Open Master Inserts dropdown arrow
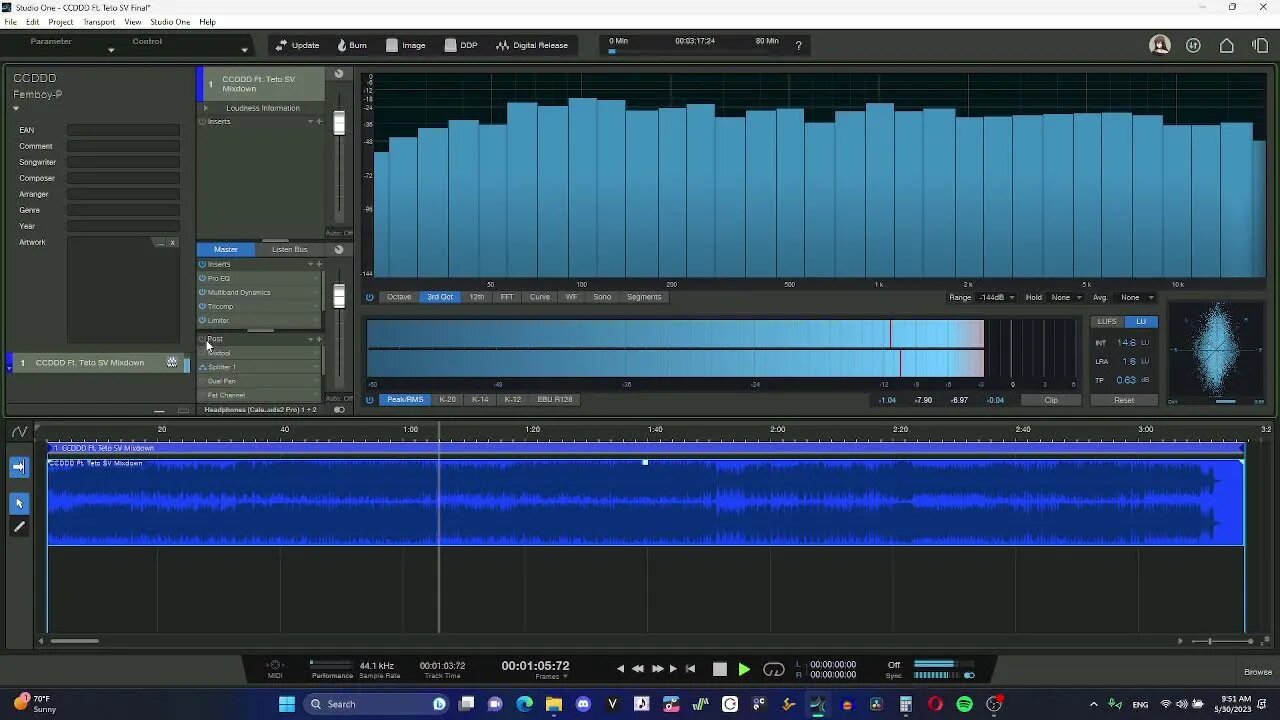This screenshot has height=720, width=1280. pyautogui.click(x=310, y=264)
